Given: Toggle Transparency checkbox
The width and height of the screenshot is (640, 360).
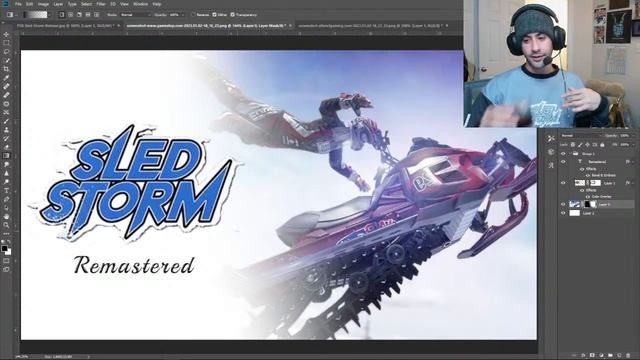Looking at the screenshot, I should click(x=232, y=15).
